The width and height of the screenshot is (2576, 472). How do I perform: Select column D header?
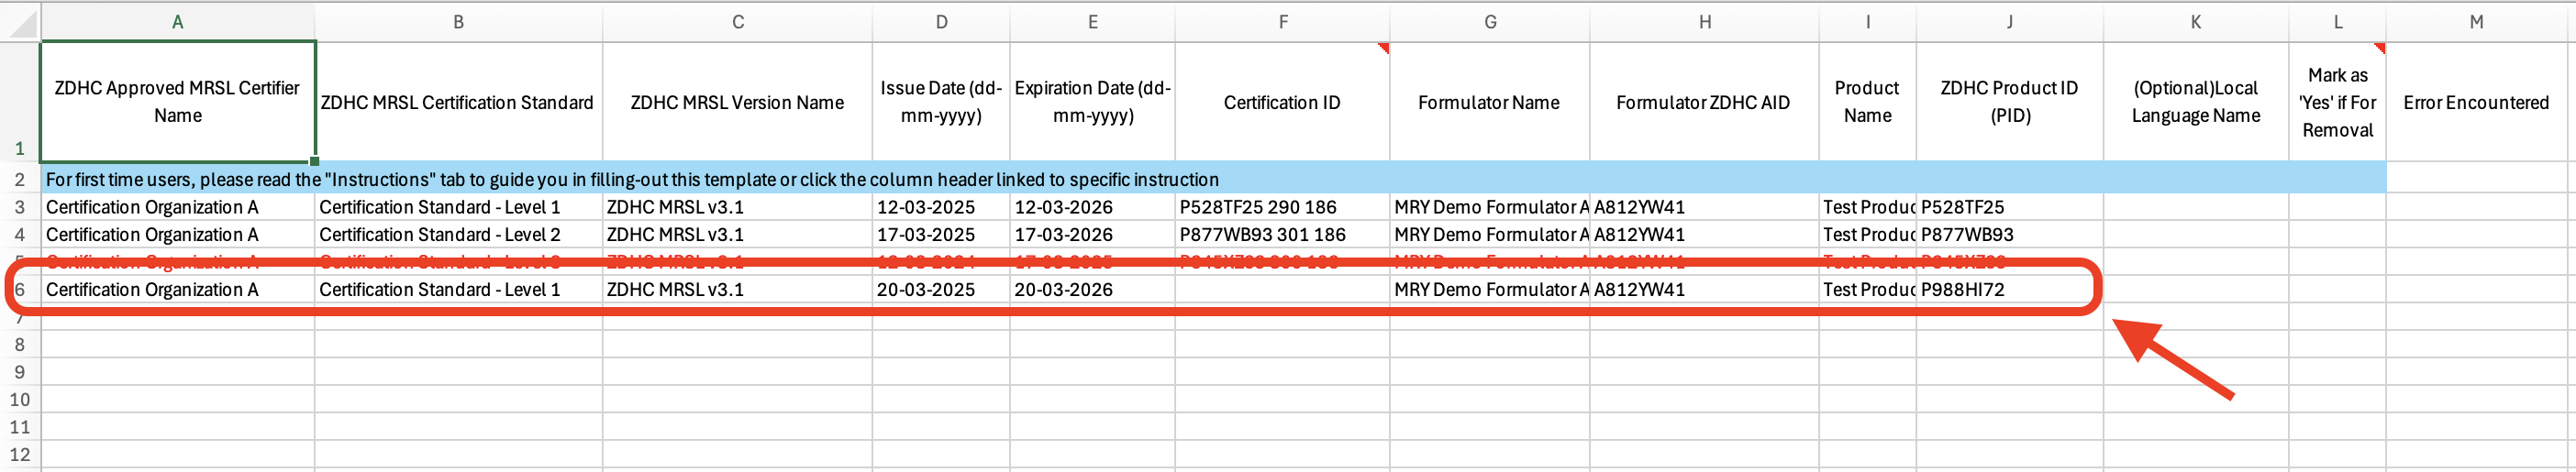(941, 22)
